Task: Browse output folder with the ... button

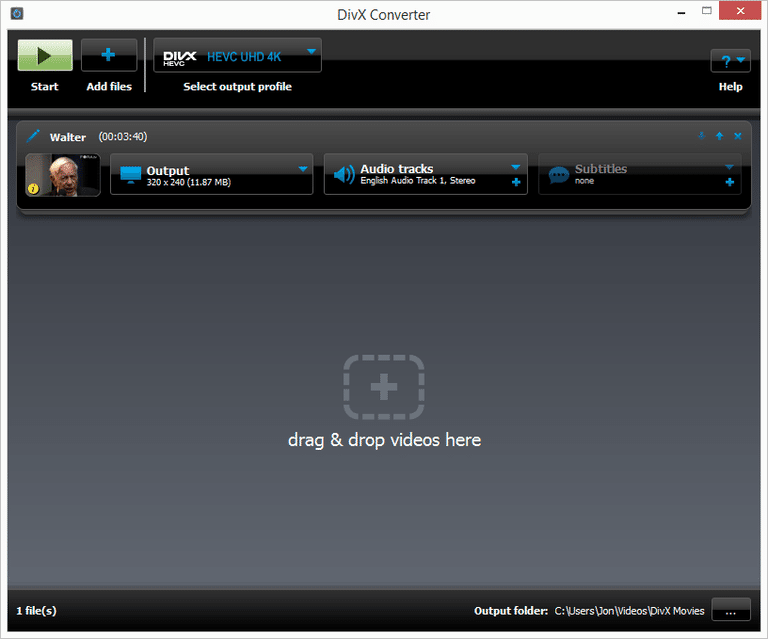Action: click(731, 610)
